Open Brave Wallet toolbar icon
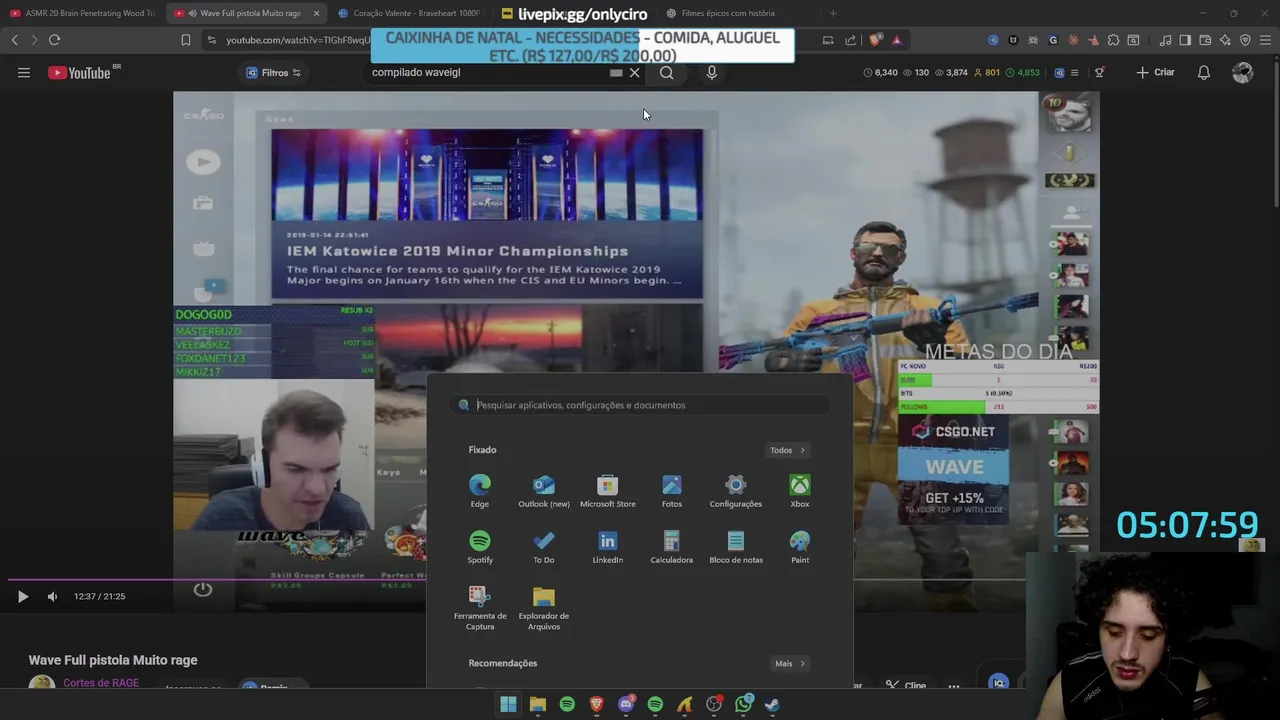This screenshot has height=720, width=1280. [x=1205, y=40]
